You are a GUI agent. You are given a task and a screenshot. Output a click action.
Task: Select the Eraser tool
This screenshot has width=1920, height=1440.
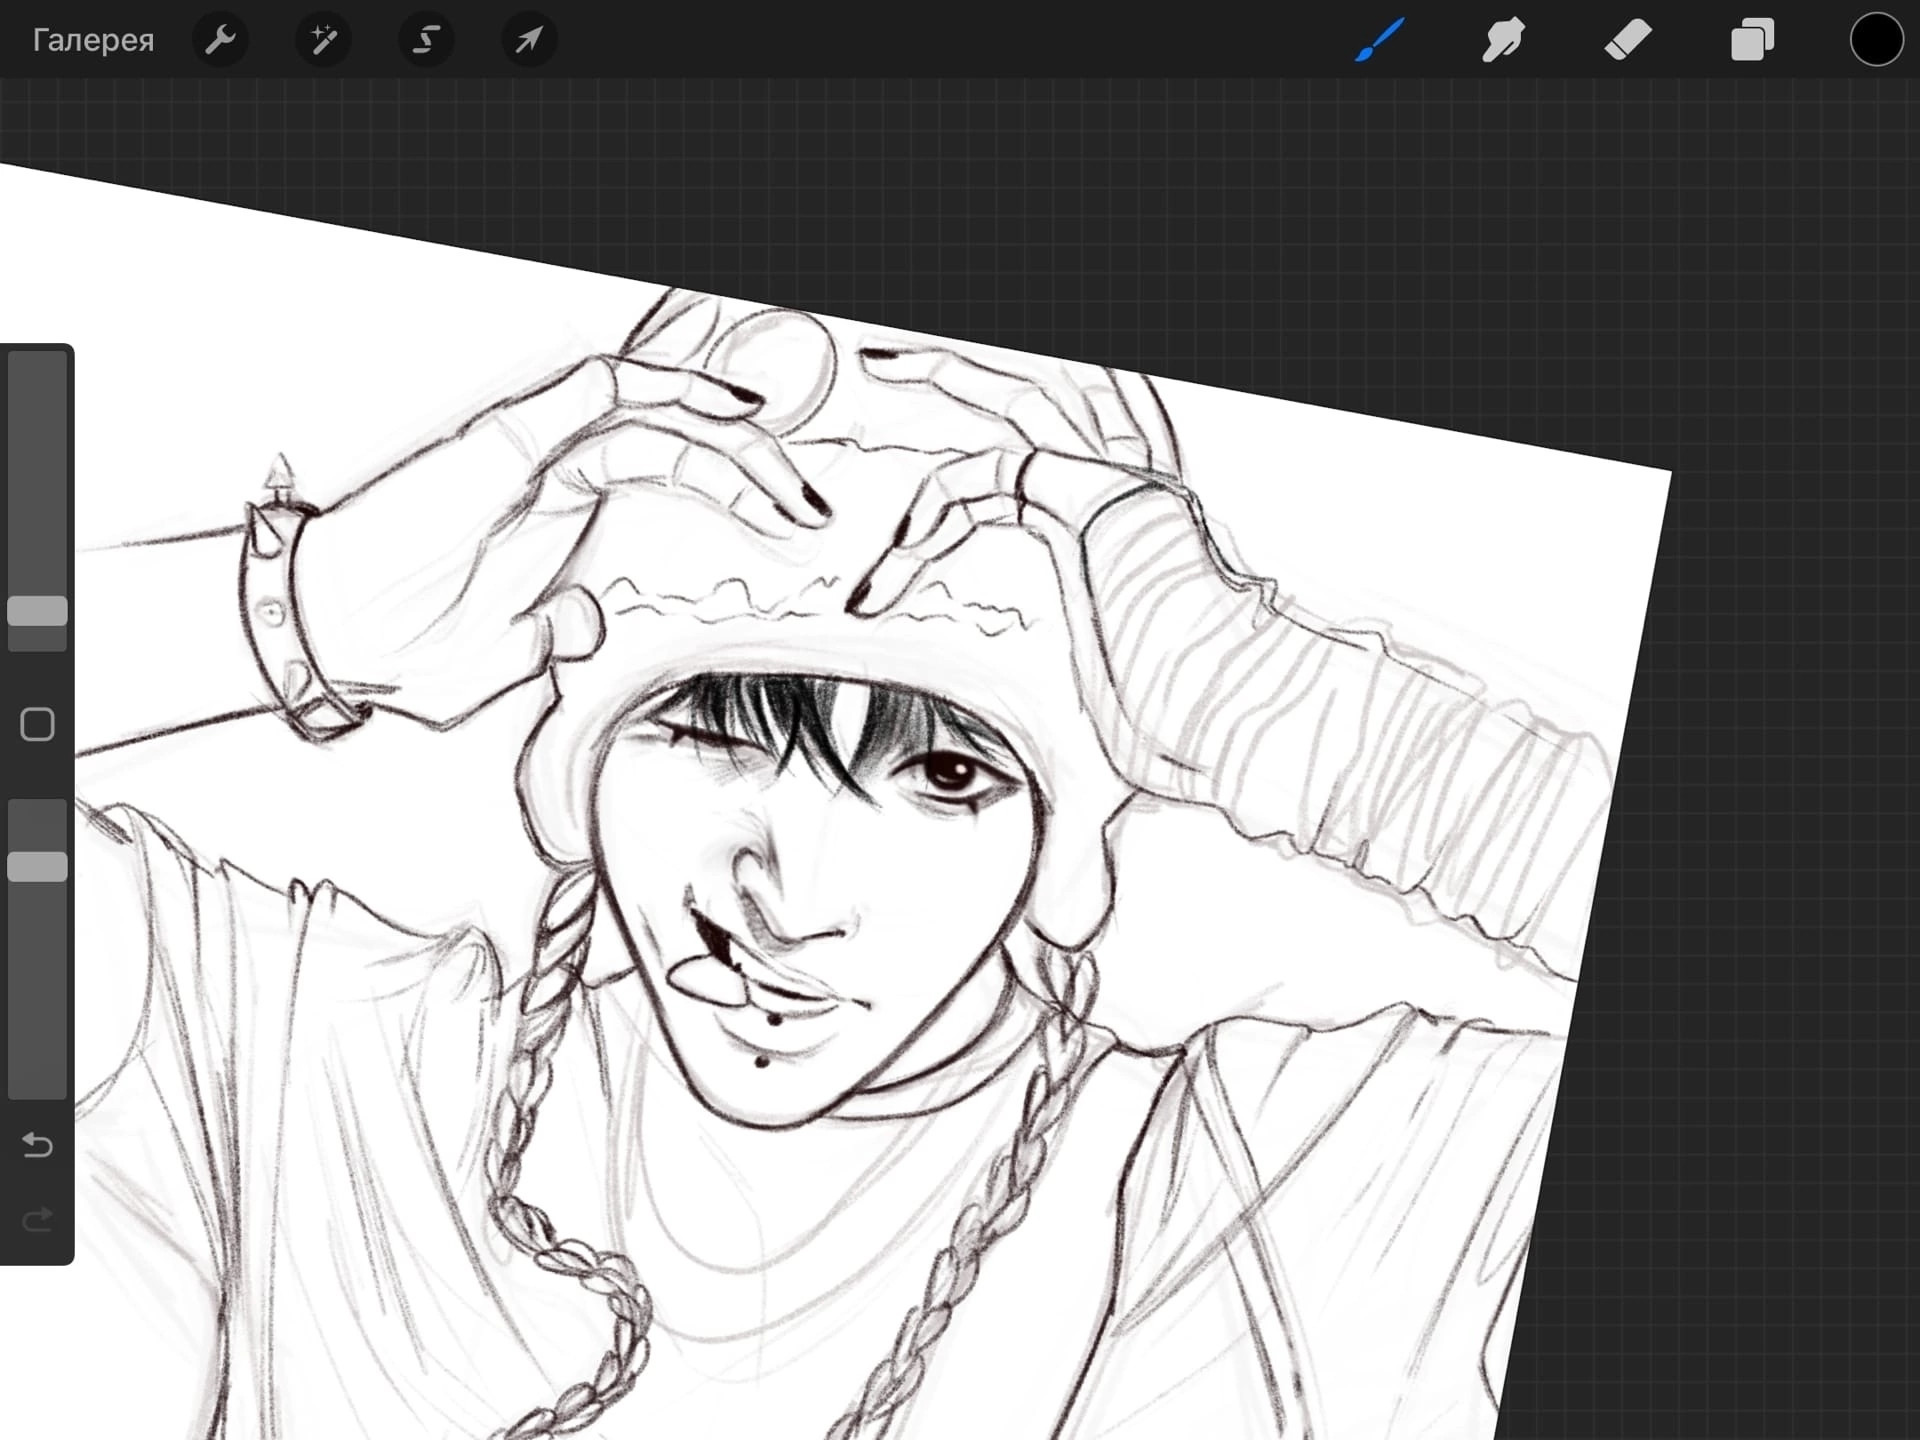click(1627, 40)
